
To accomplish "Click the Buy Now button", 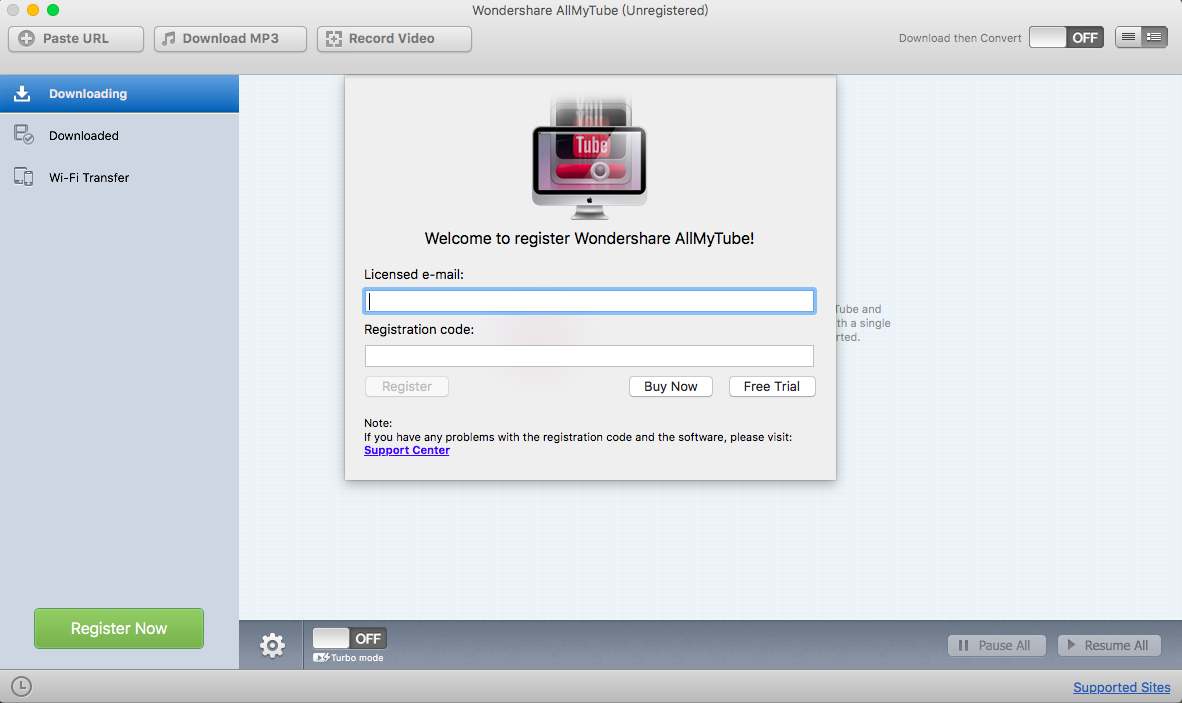I will [x=671, y=387].
